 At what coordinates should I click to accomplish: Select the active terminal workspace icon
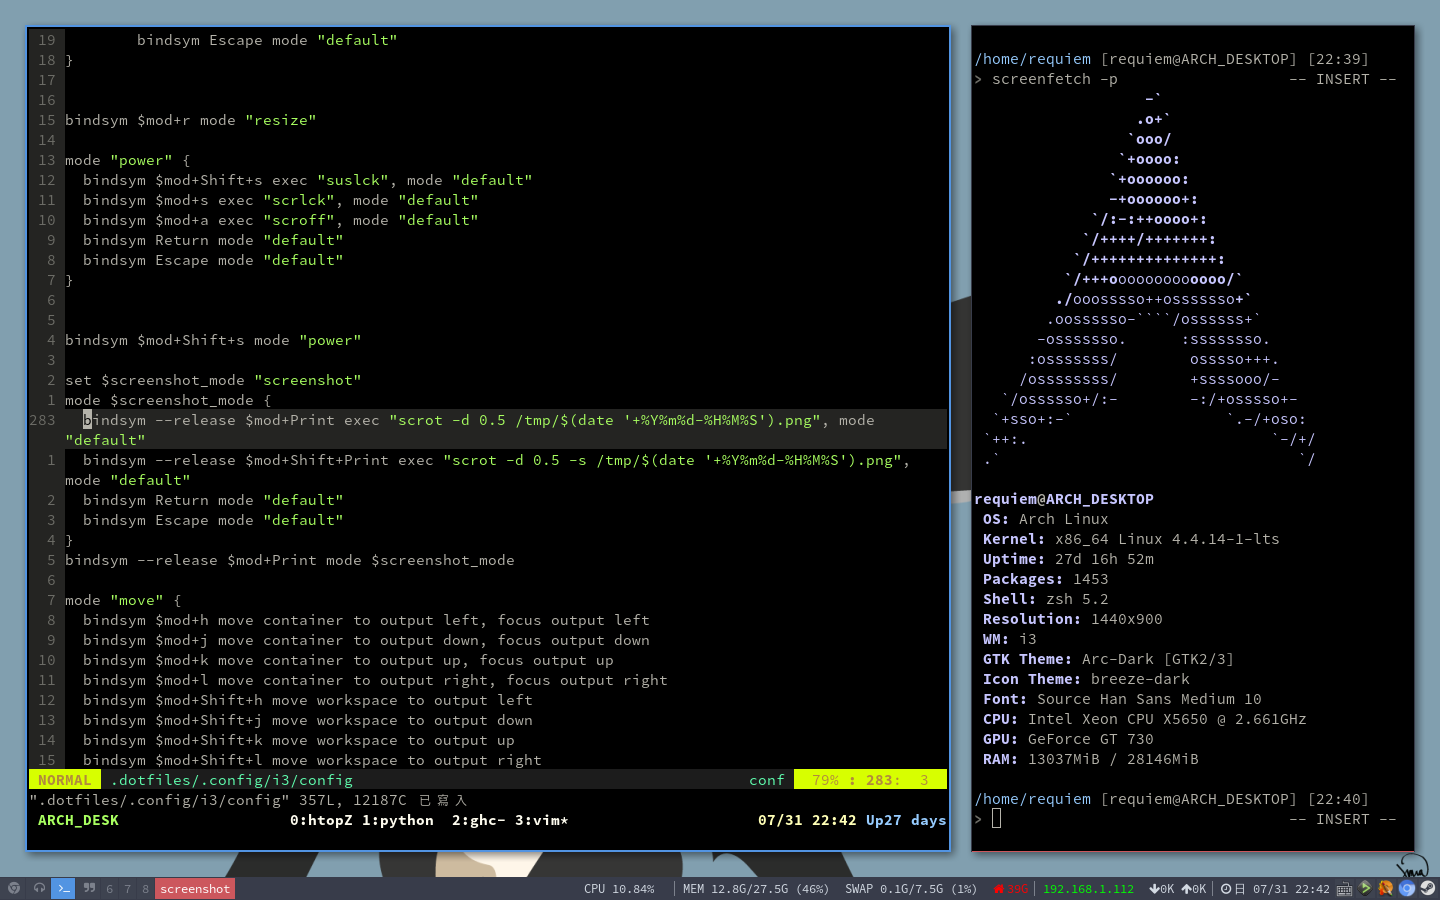[x=63, y=888]
